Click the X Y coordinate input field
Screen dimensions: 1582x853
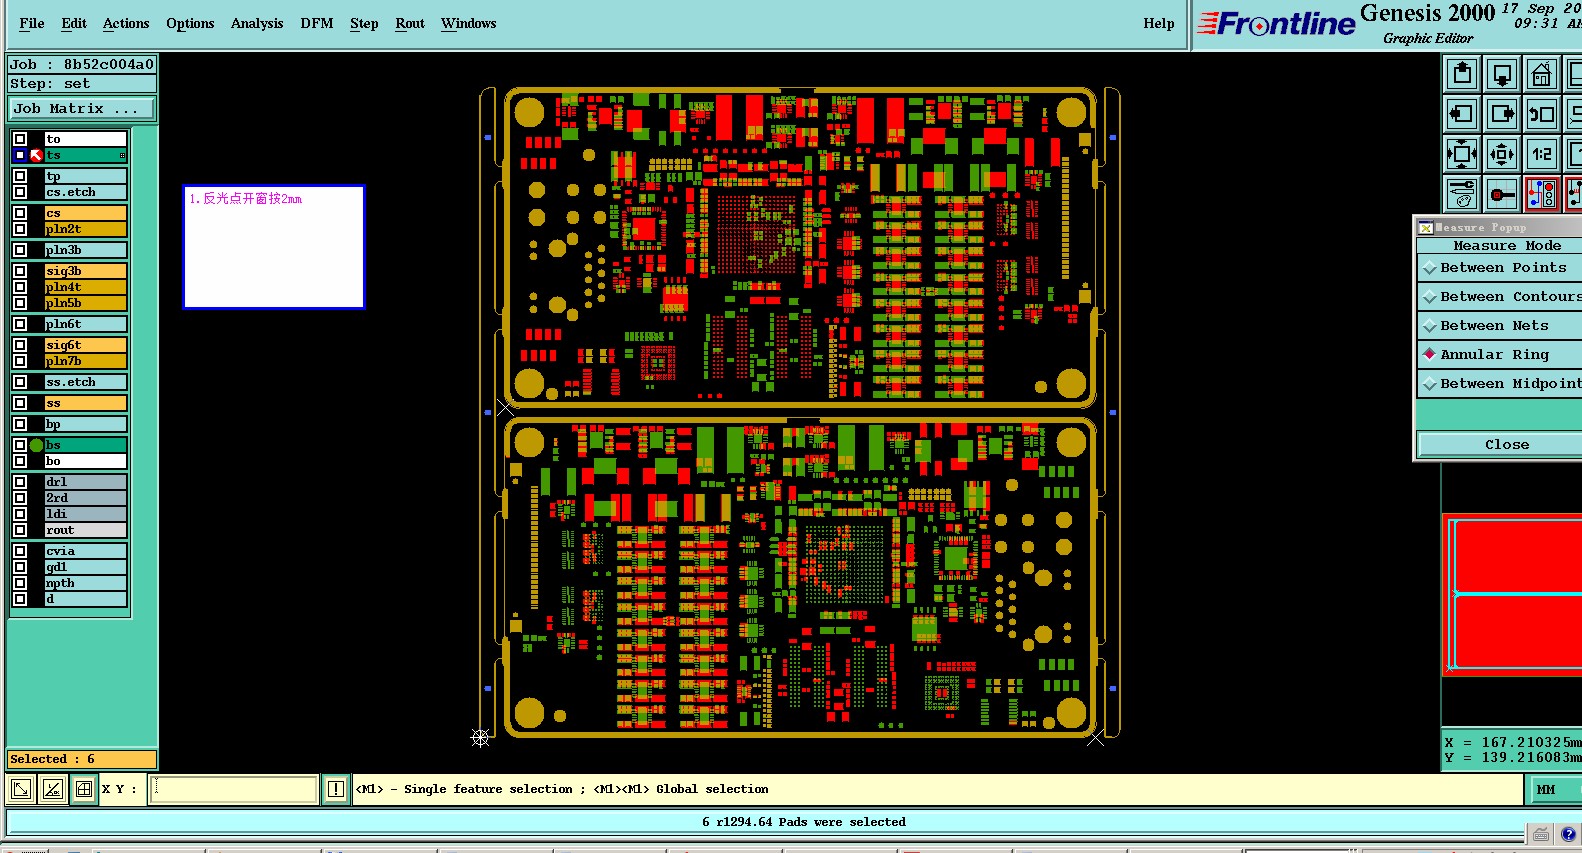(x=234, y=789)
